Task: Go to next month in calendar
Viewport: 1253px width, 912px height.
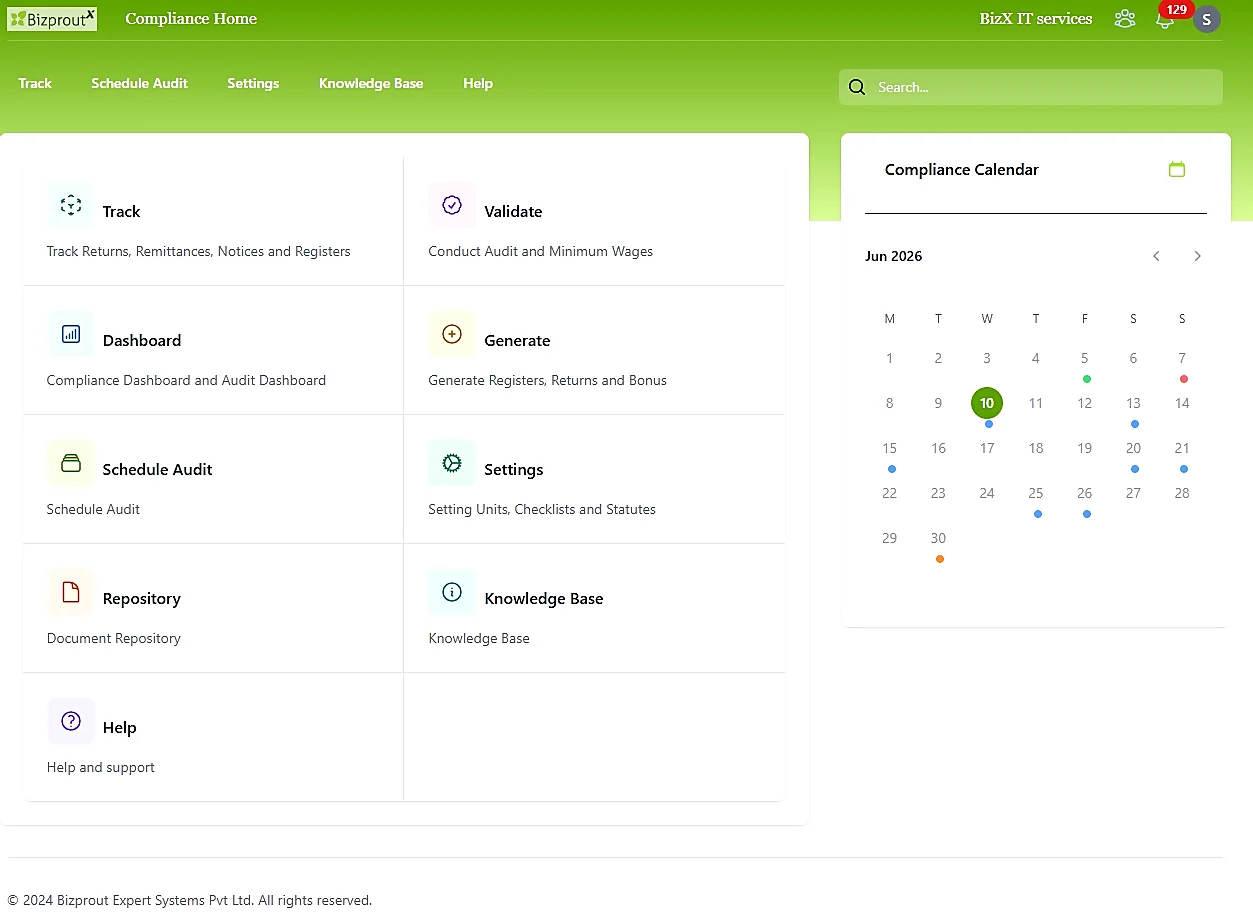Action: pyautogui.click(x=1197, y=256)
